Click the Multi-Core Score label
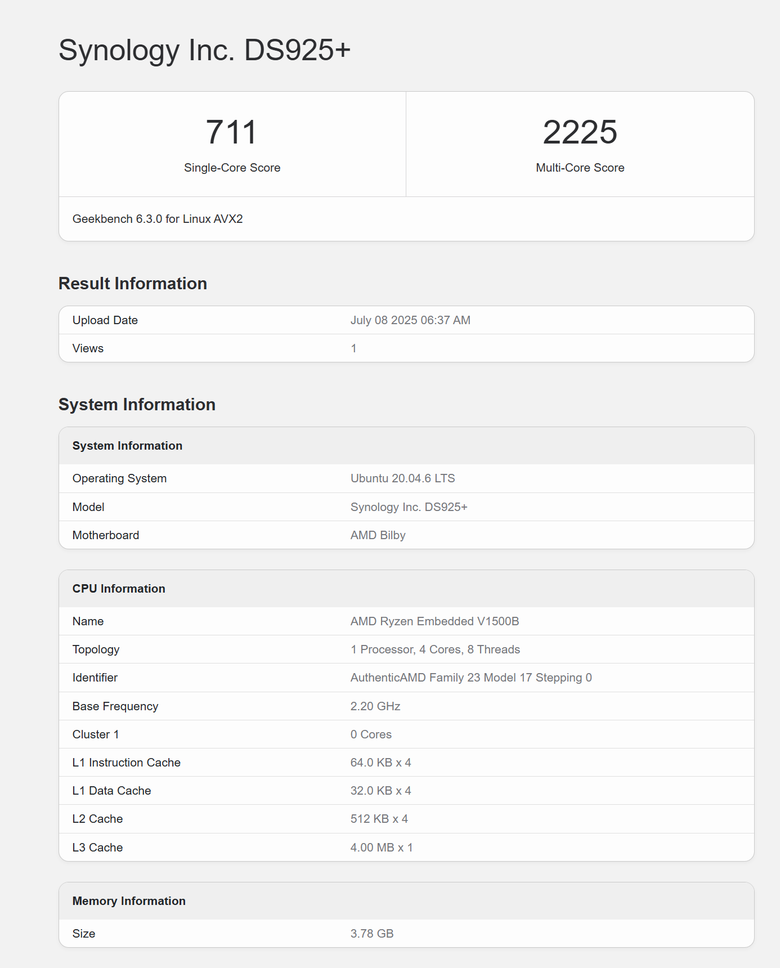 (580, 167)
